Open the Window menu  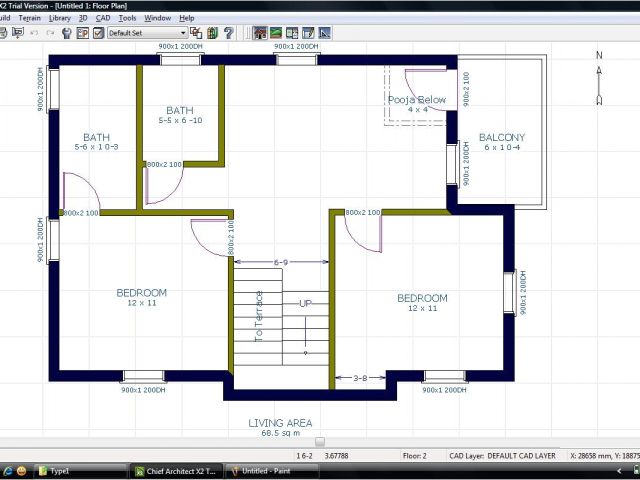pyautogui.click(x=157, y=18)
